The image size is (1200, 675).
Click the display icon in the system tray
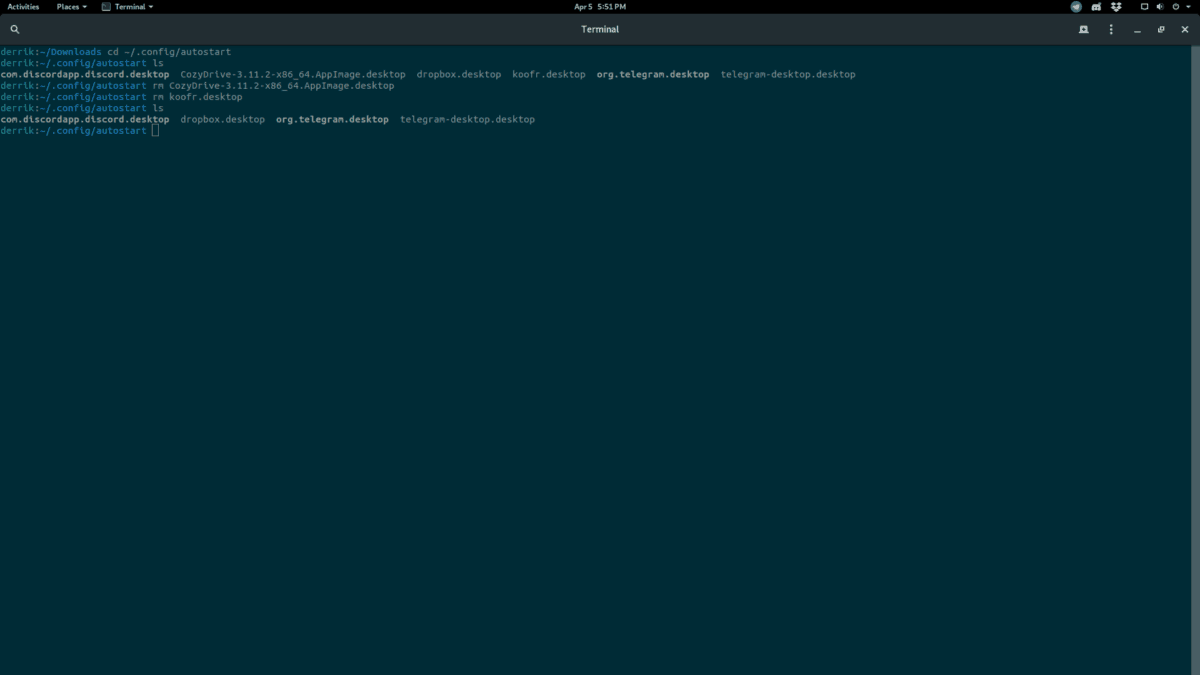1144,6
